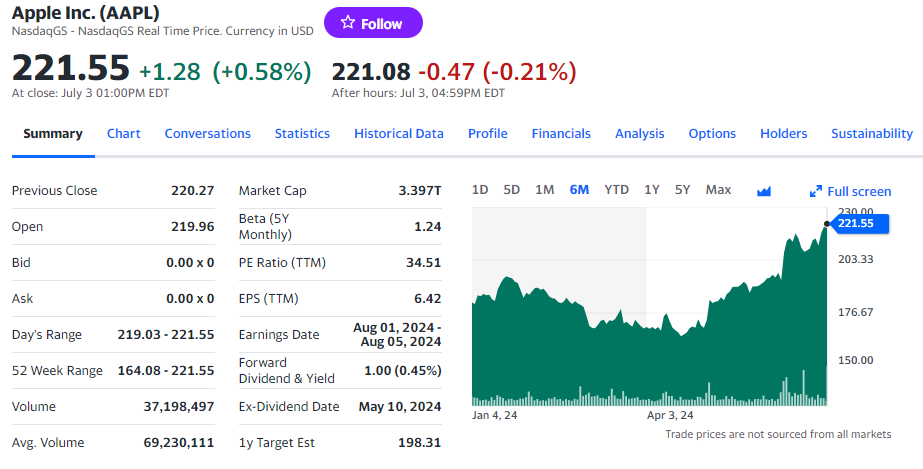Click the Ask label

[x=22, y=298]
